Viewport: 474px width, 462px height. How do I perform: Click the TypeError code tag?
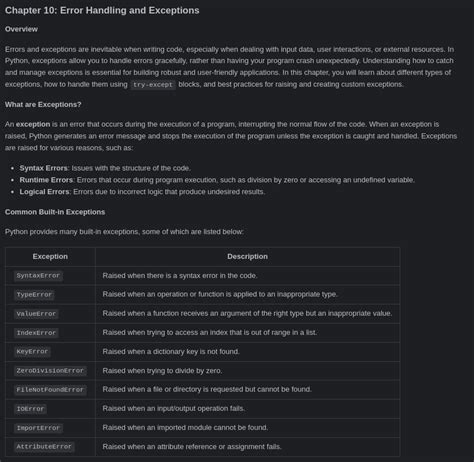34,295
